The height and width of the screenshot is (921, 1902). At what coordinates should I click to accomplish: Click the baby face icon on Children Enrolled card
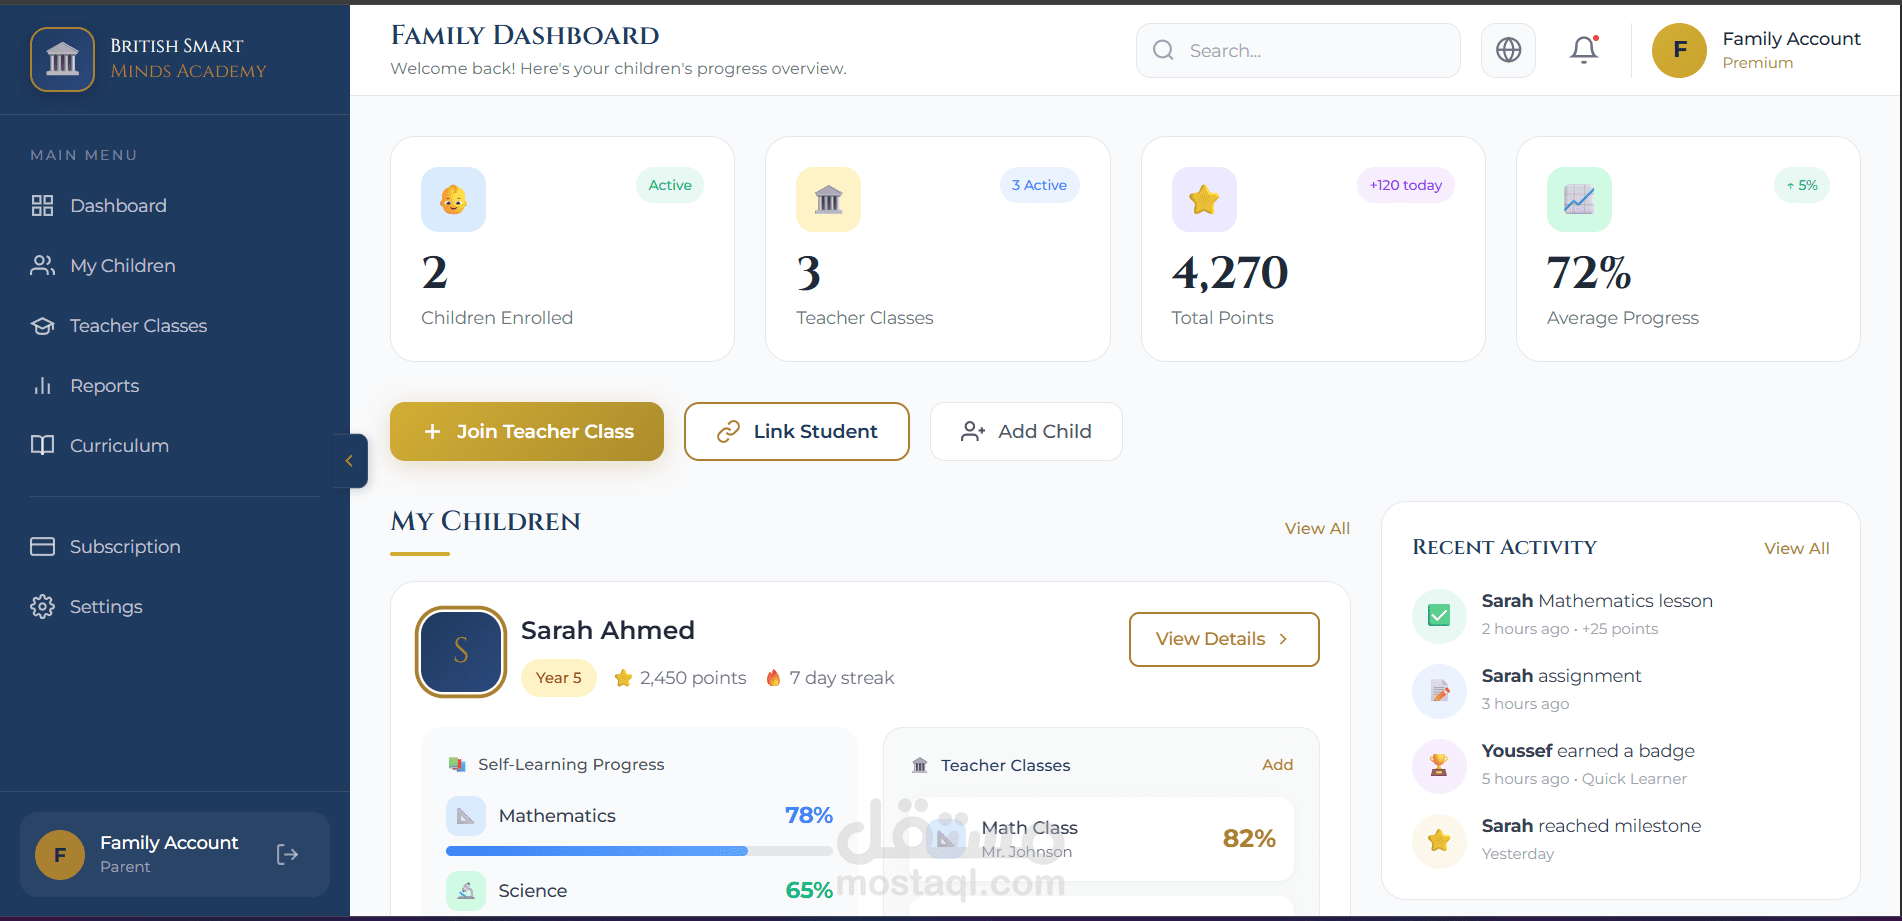[x=453, y=200]
